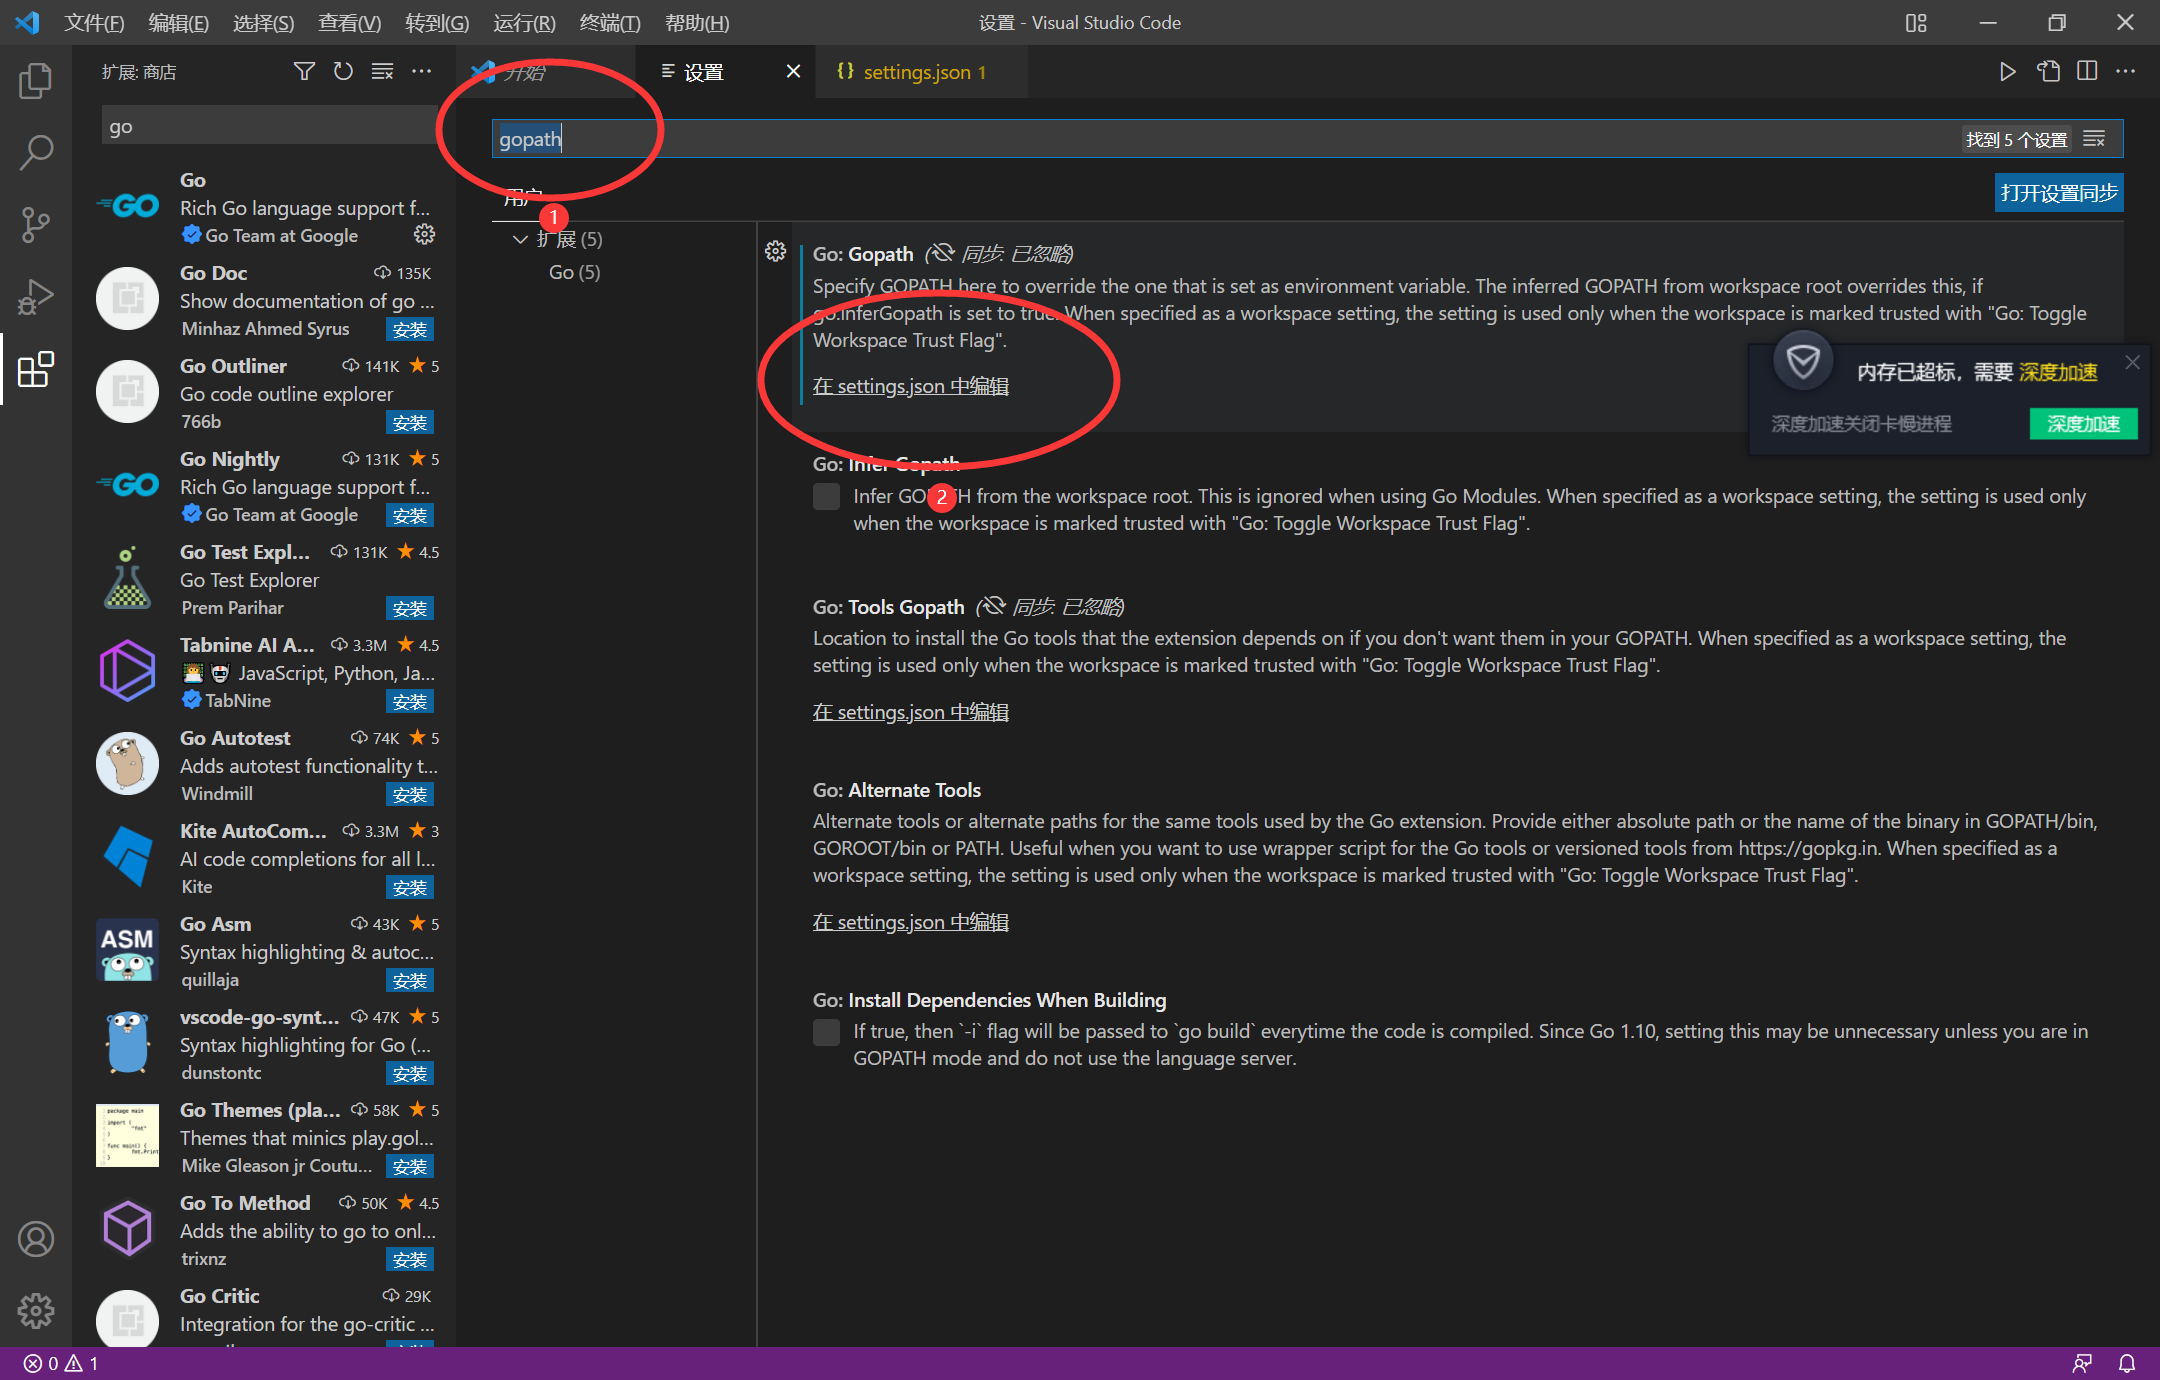Split the editor to the right
The width and height of the screenshot is (2160, 1380).
(2087, 71)
